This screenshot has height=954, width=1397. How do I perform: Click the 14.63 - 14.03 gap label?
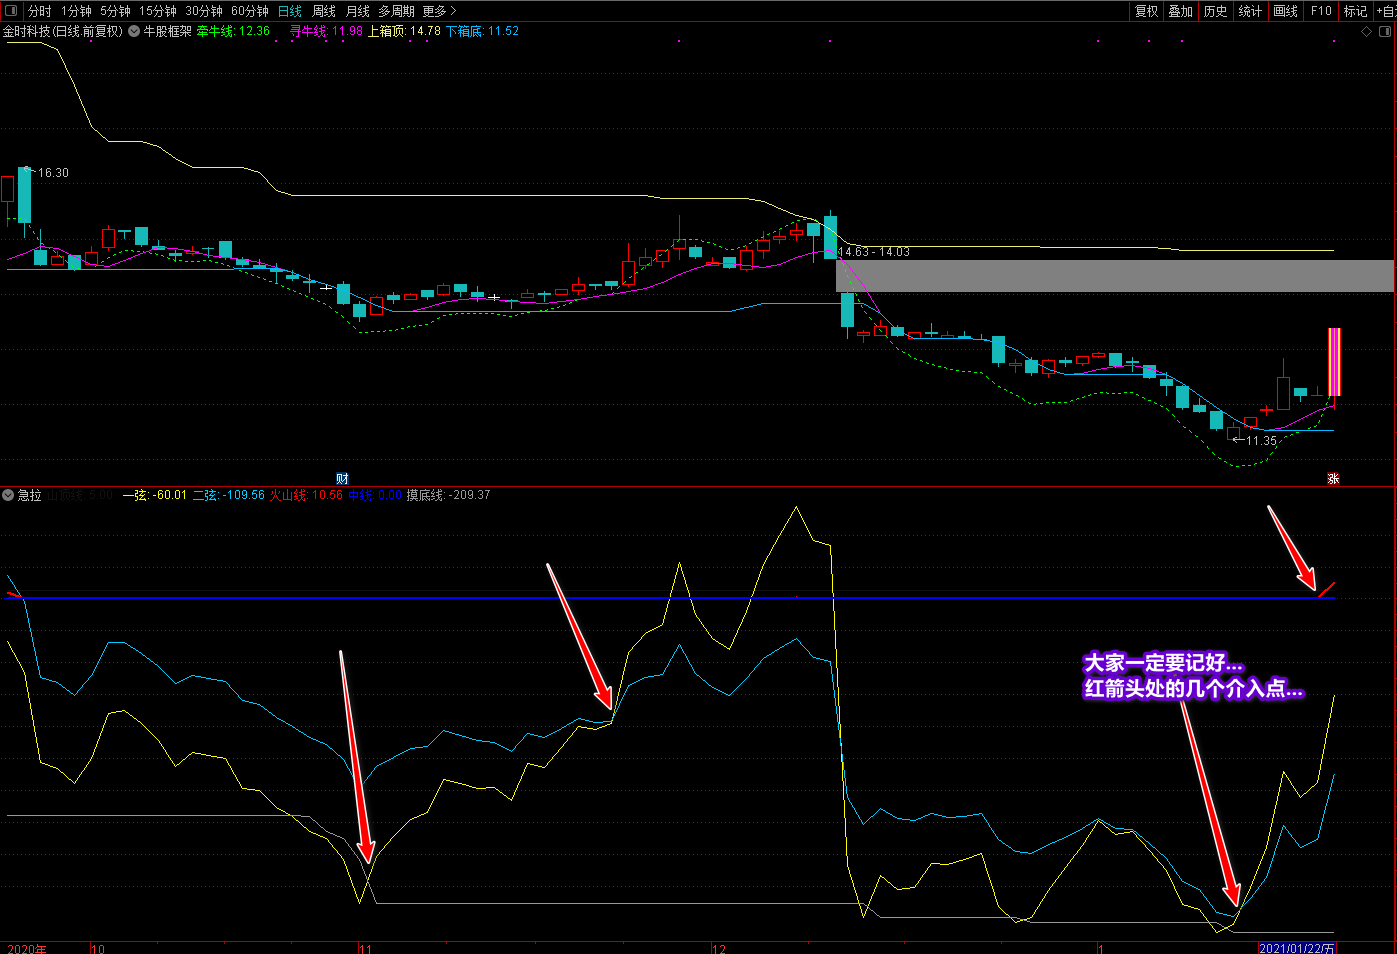874,252
